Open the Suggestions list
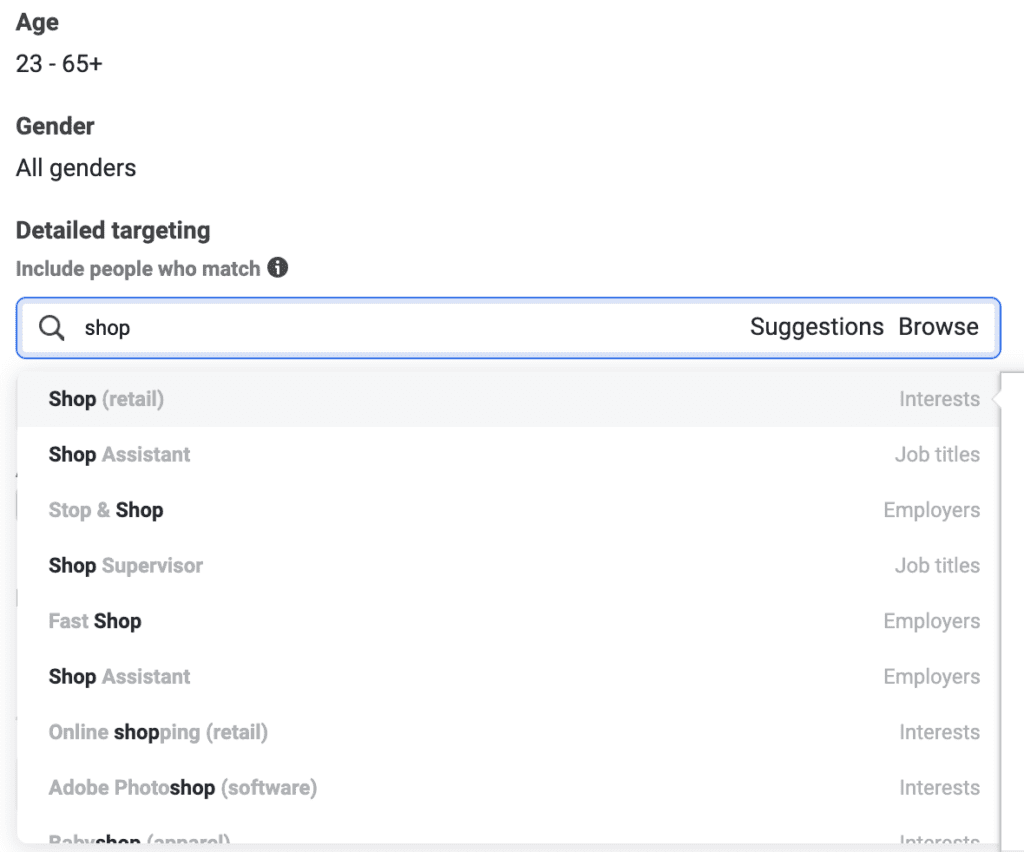The width and height of the screenshot is (1024, 852). point(816,327)
